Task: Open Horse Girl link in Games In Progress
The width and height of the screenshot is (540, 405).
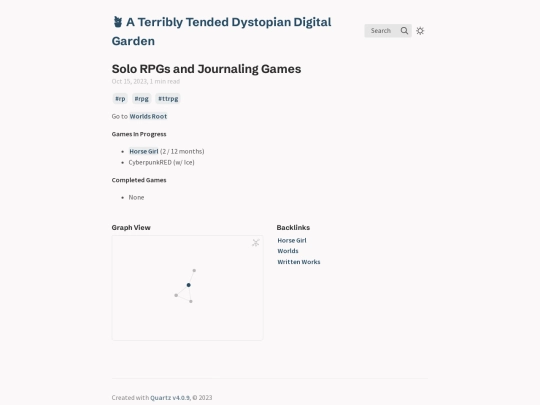Action: coord(144,151)
